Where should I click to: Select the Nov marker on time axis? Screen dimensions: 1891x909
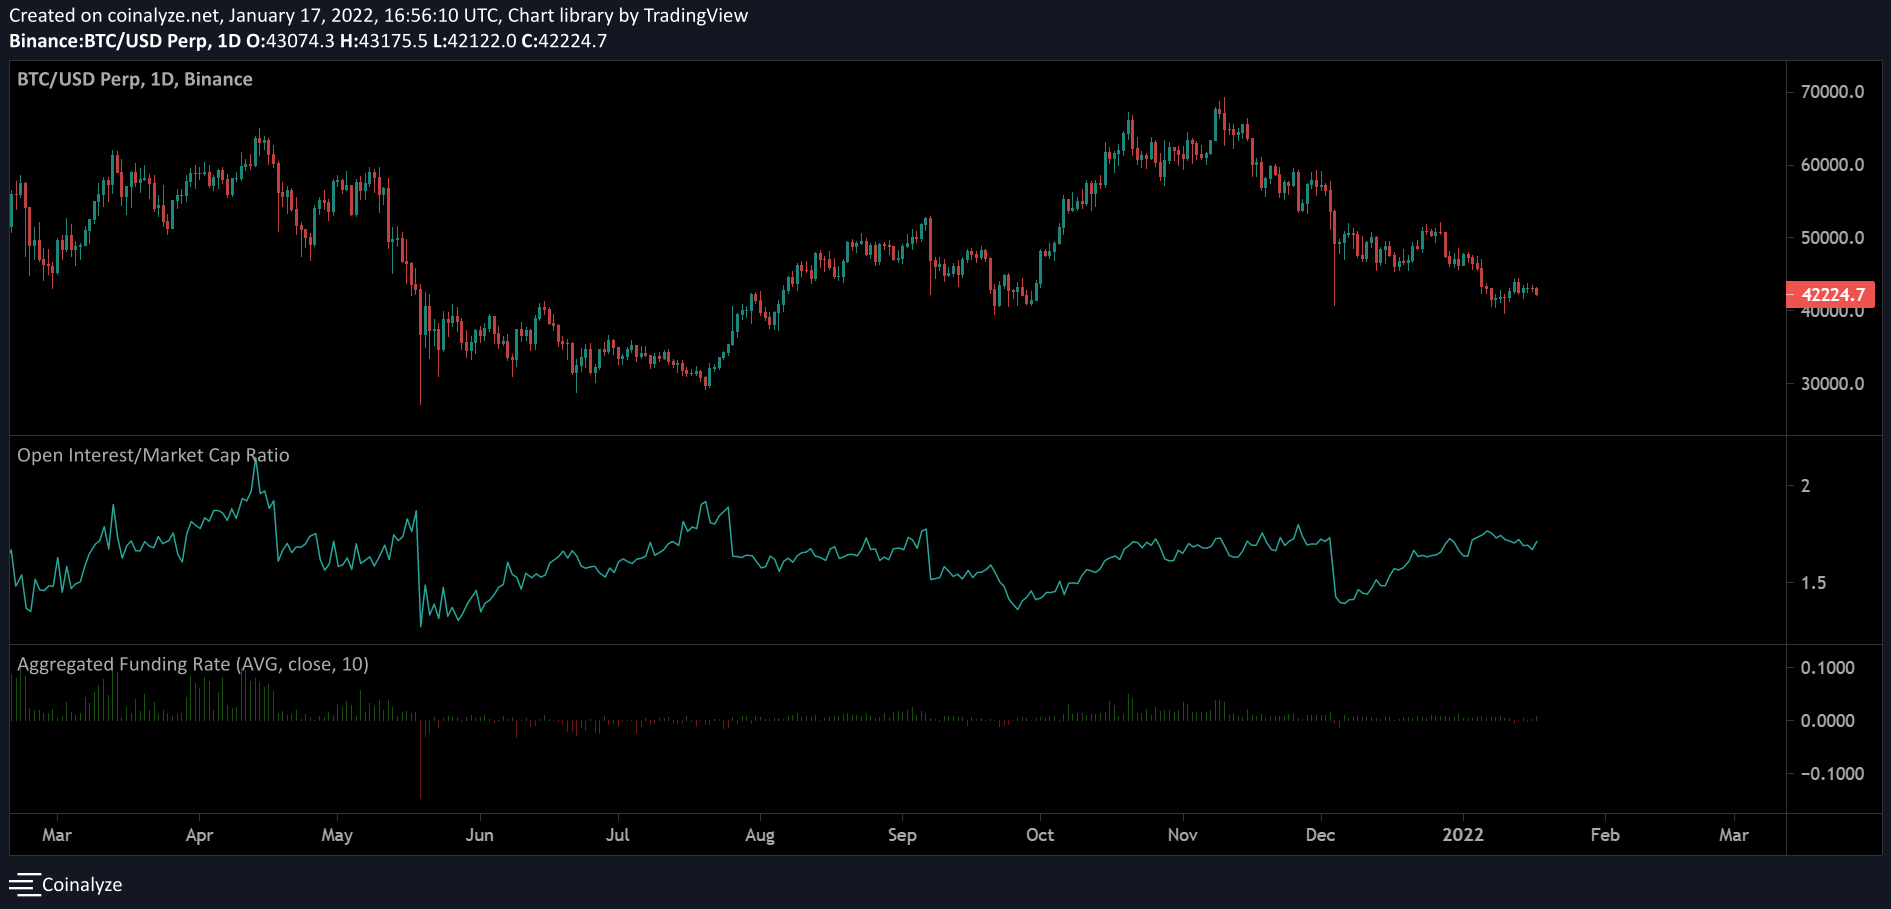coord(1182,835)
